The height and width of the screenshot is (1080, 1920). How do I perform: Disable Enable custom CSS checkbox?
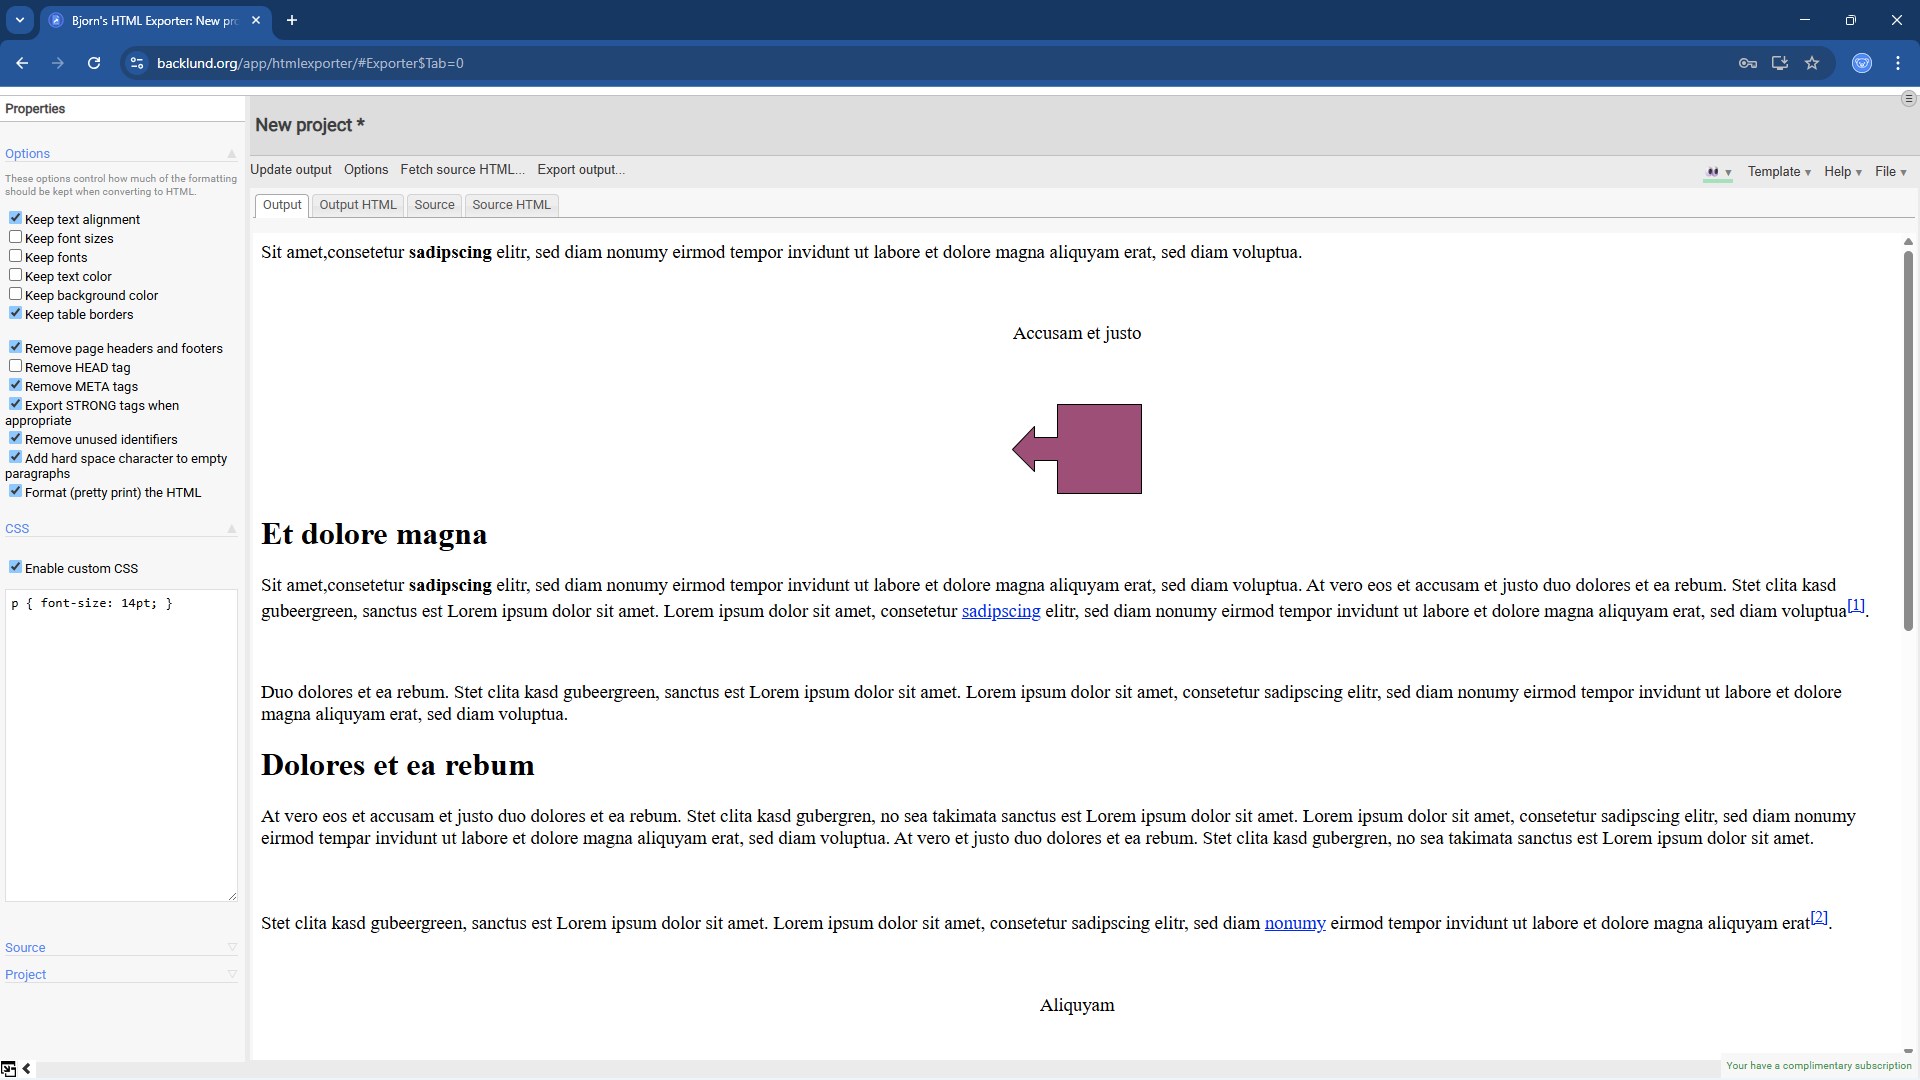point(15,567)
